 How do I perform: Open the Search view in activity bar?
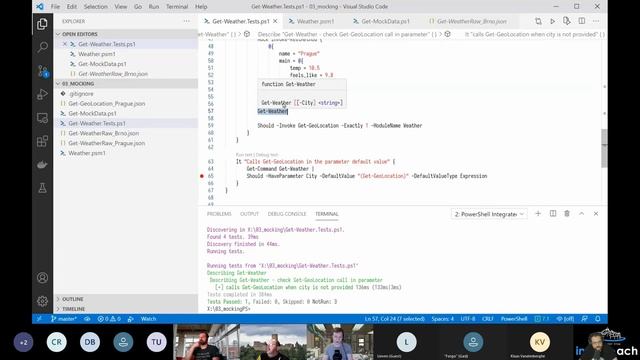pos(42,47)
